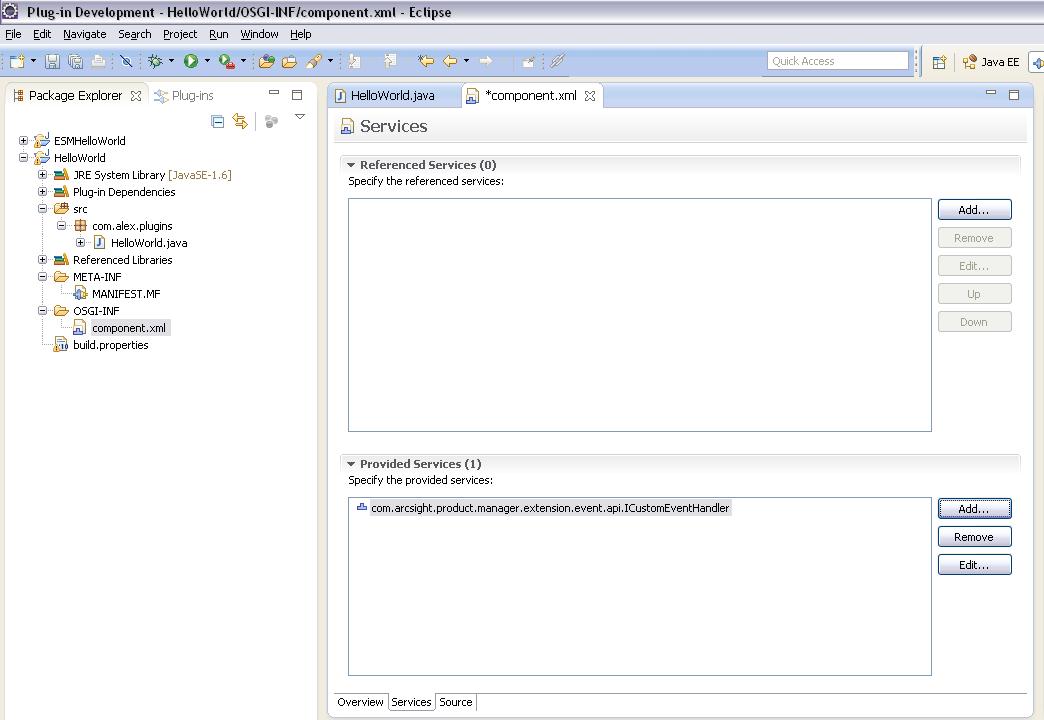Open the Help menu
This screenshot has width=1044, height=720.
(x=300, y=34)
